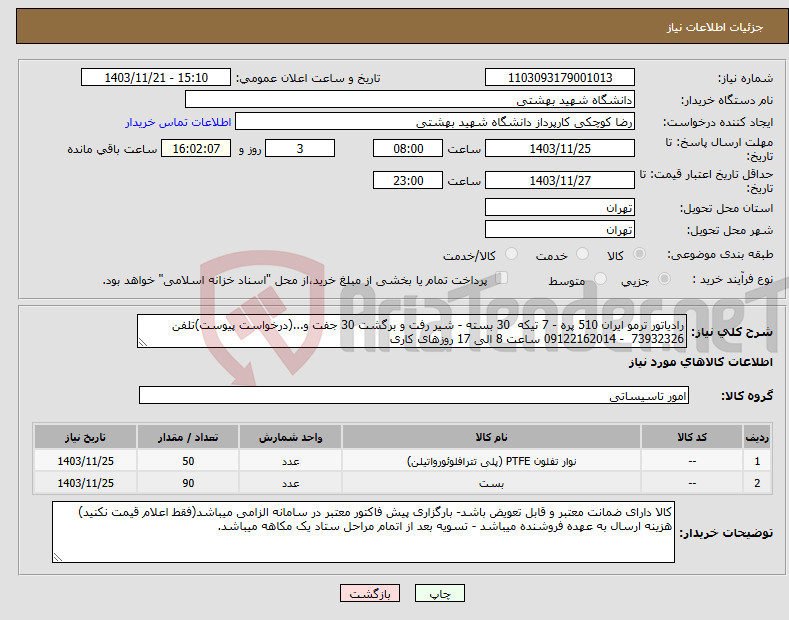Click the شماره نیاز label
Viewport: 789px width, 620px height.
pos(745,78)
